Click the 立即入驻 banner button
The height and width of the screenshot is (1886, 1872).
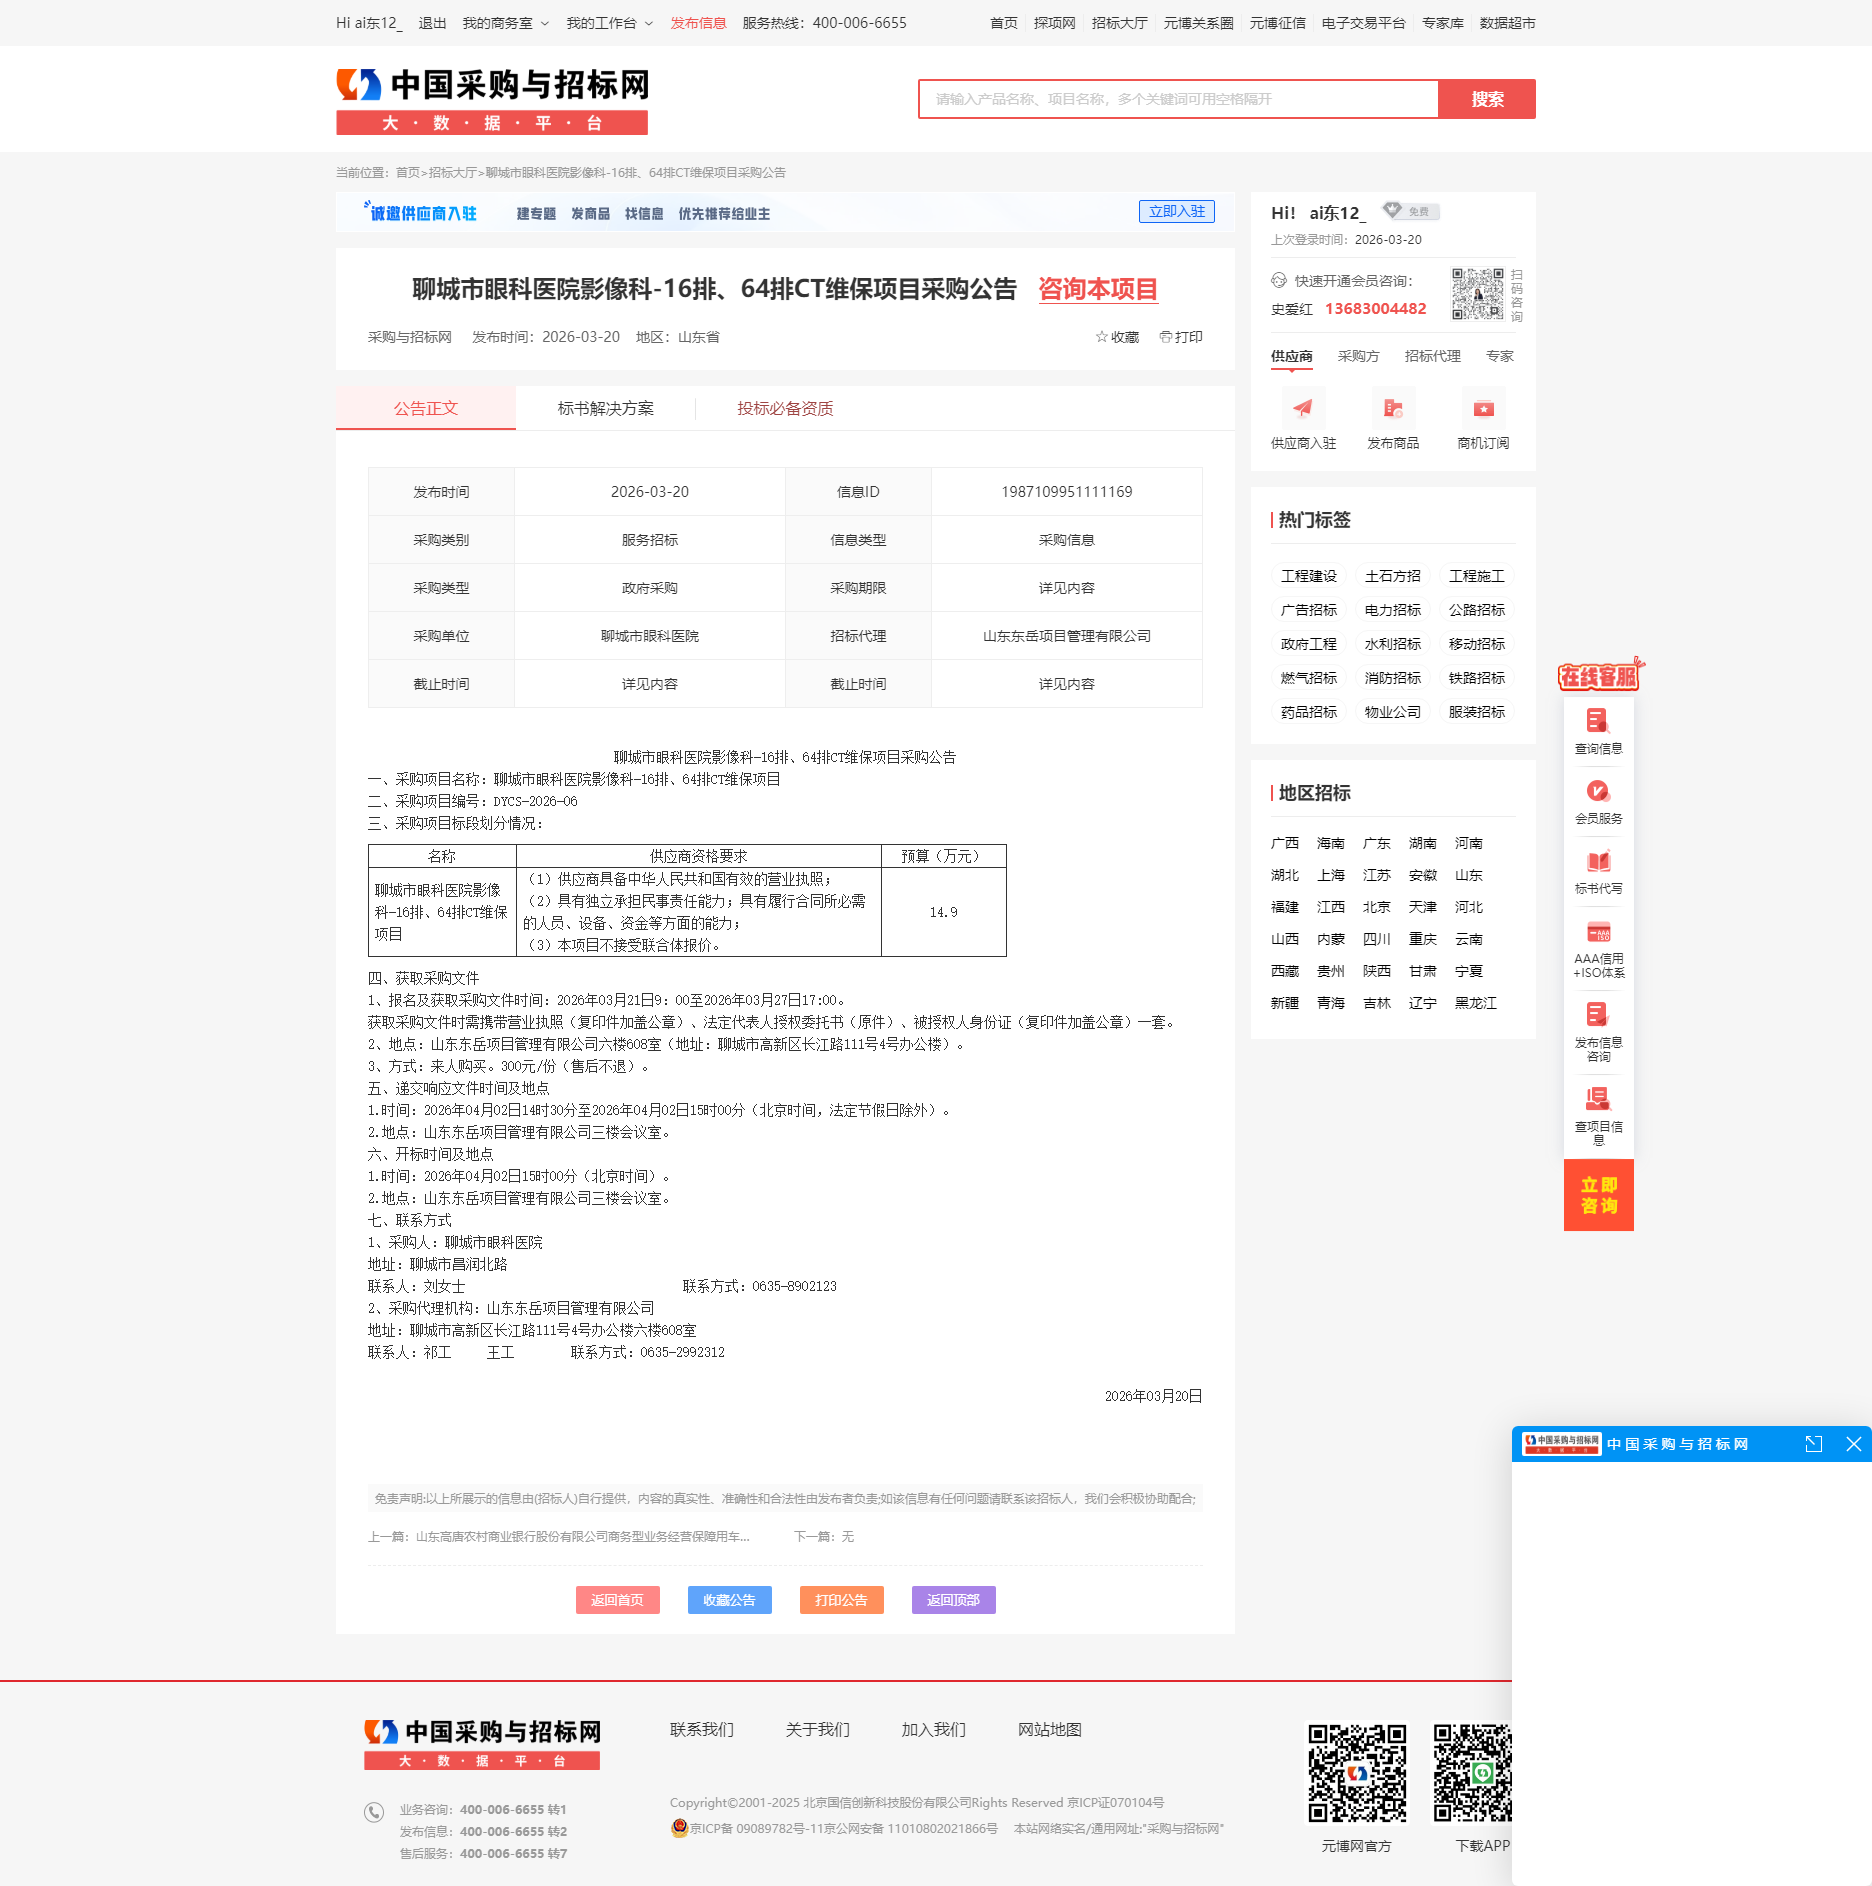pyautogui.click(x=1176, y=212)
